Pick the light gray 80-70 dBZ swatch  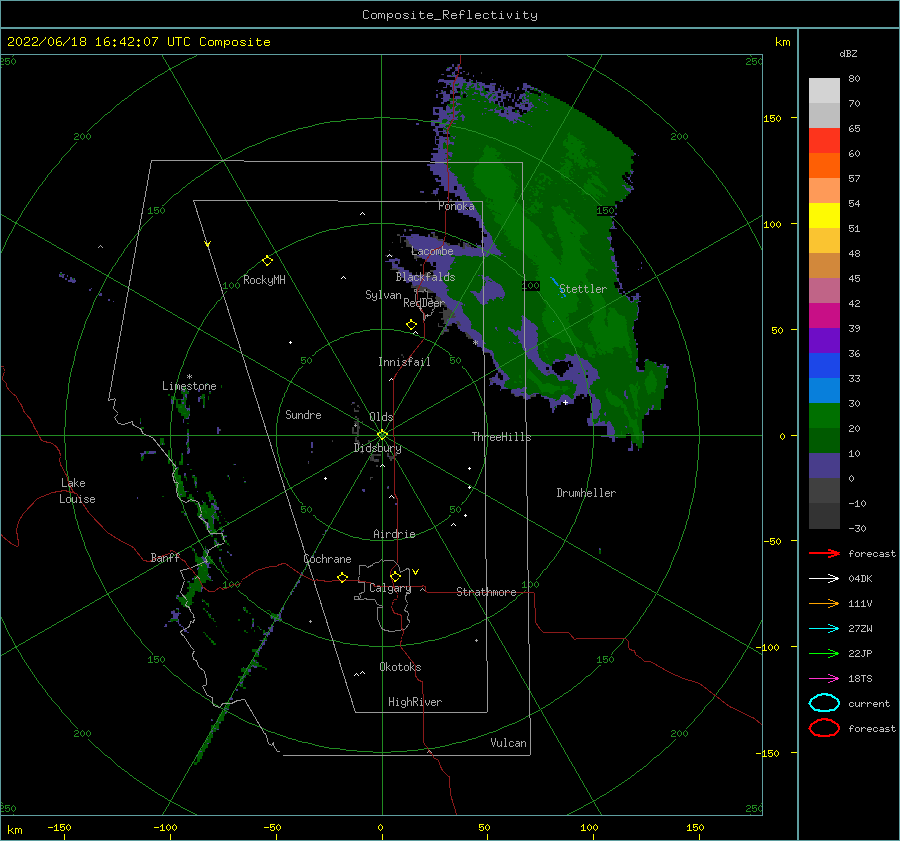click(x=824, y=91)
